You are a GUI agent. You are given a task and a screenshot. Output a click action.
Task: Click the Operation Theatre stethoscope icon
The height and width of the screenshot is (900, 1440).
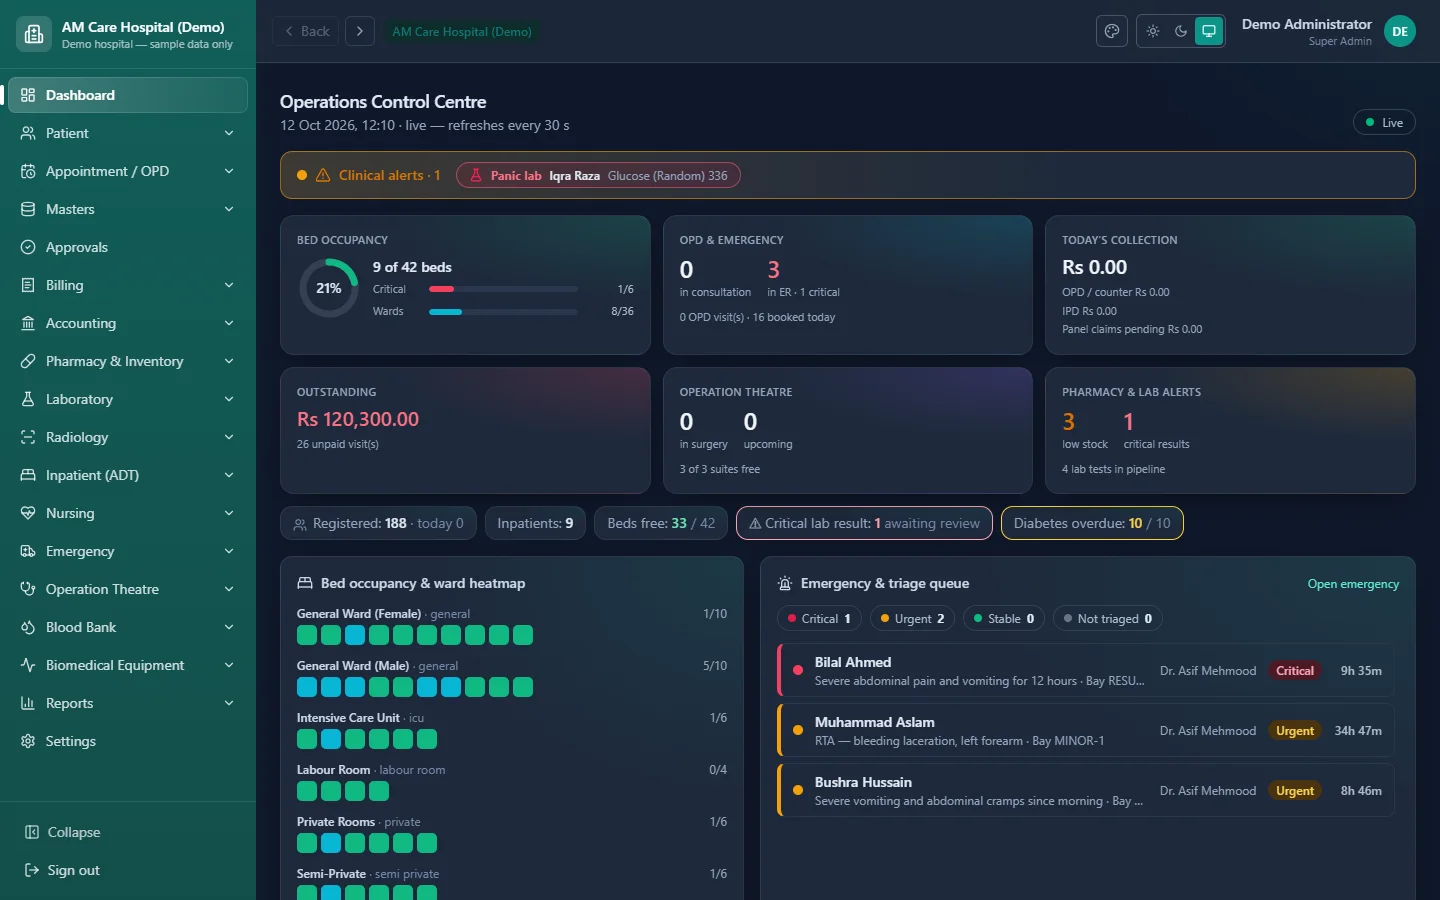[28, 589]
